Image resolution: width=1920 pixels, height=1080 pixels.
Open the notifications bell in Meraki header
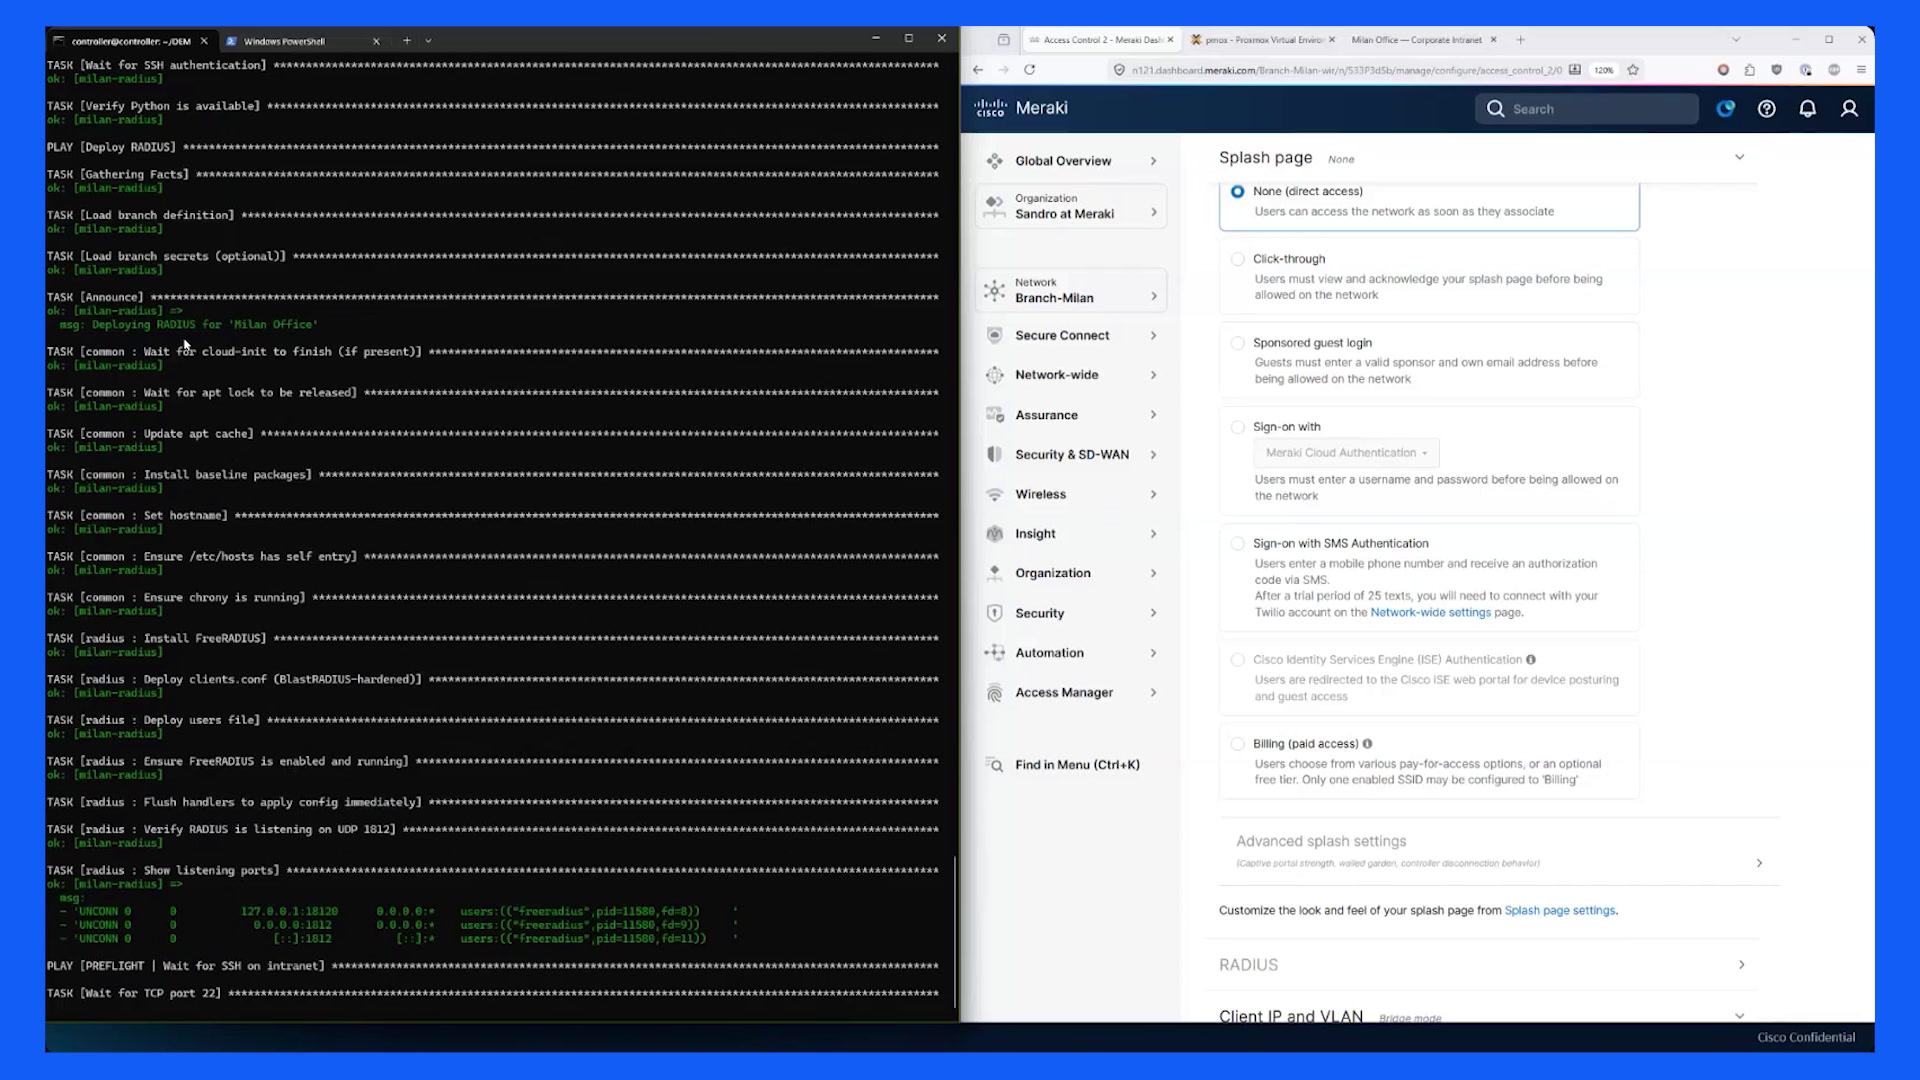(x=1808, y=109)
